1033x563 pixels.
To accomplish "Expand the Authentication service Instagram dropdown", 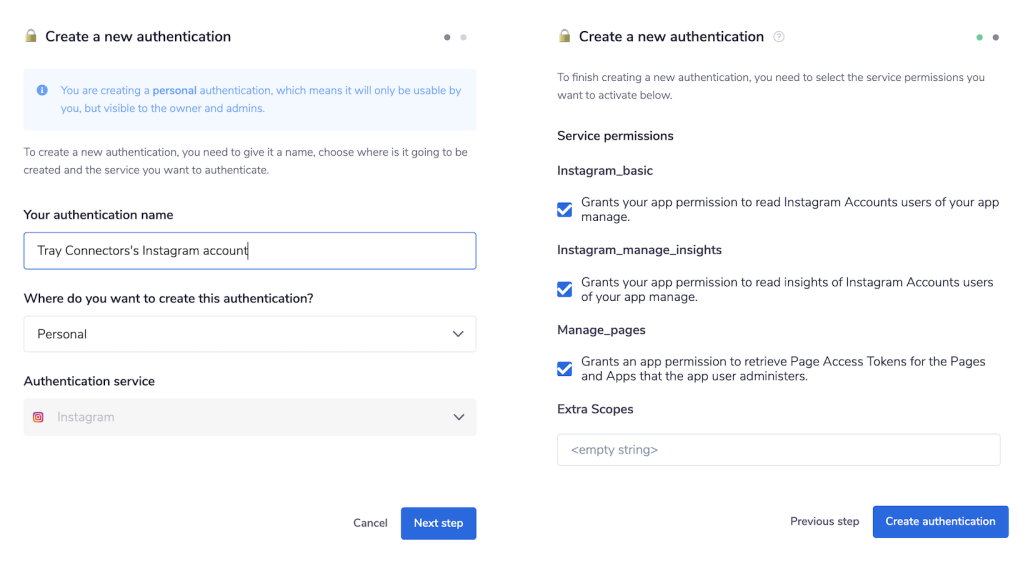I will (249, 417).
